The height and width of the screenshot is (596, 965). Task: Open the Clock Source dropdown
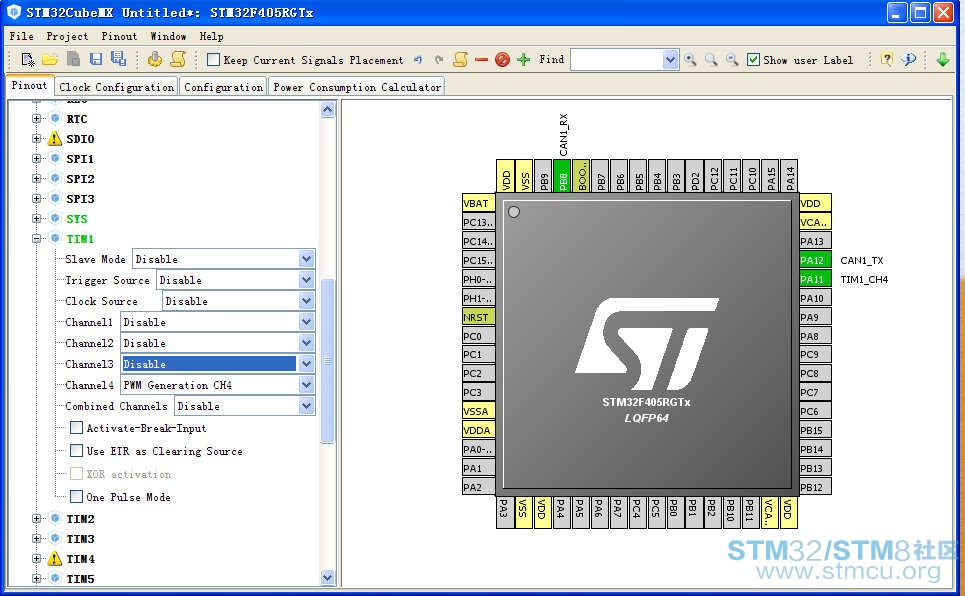(306, 300)
